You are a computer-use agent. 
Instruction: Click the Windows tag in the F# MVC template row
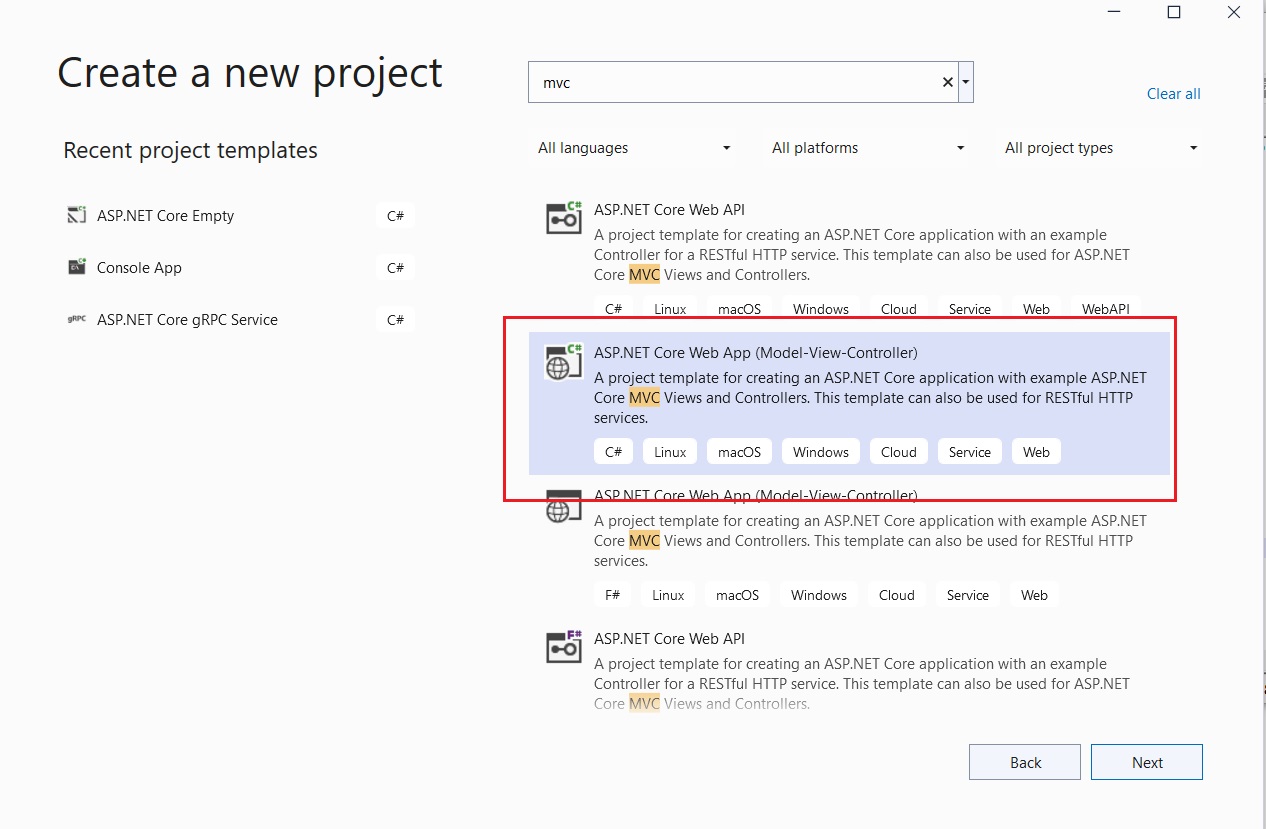click(819, 595)
